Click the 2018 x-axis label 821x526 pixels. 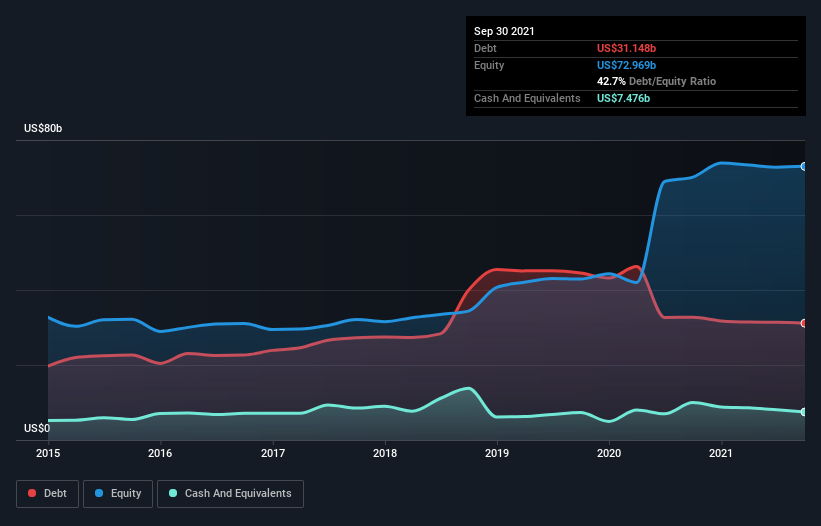coord(385,453)
